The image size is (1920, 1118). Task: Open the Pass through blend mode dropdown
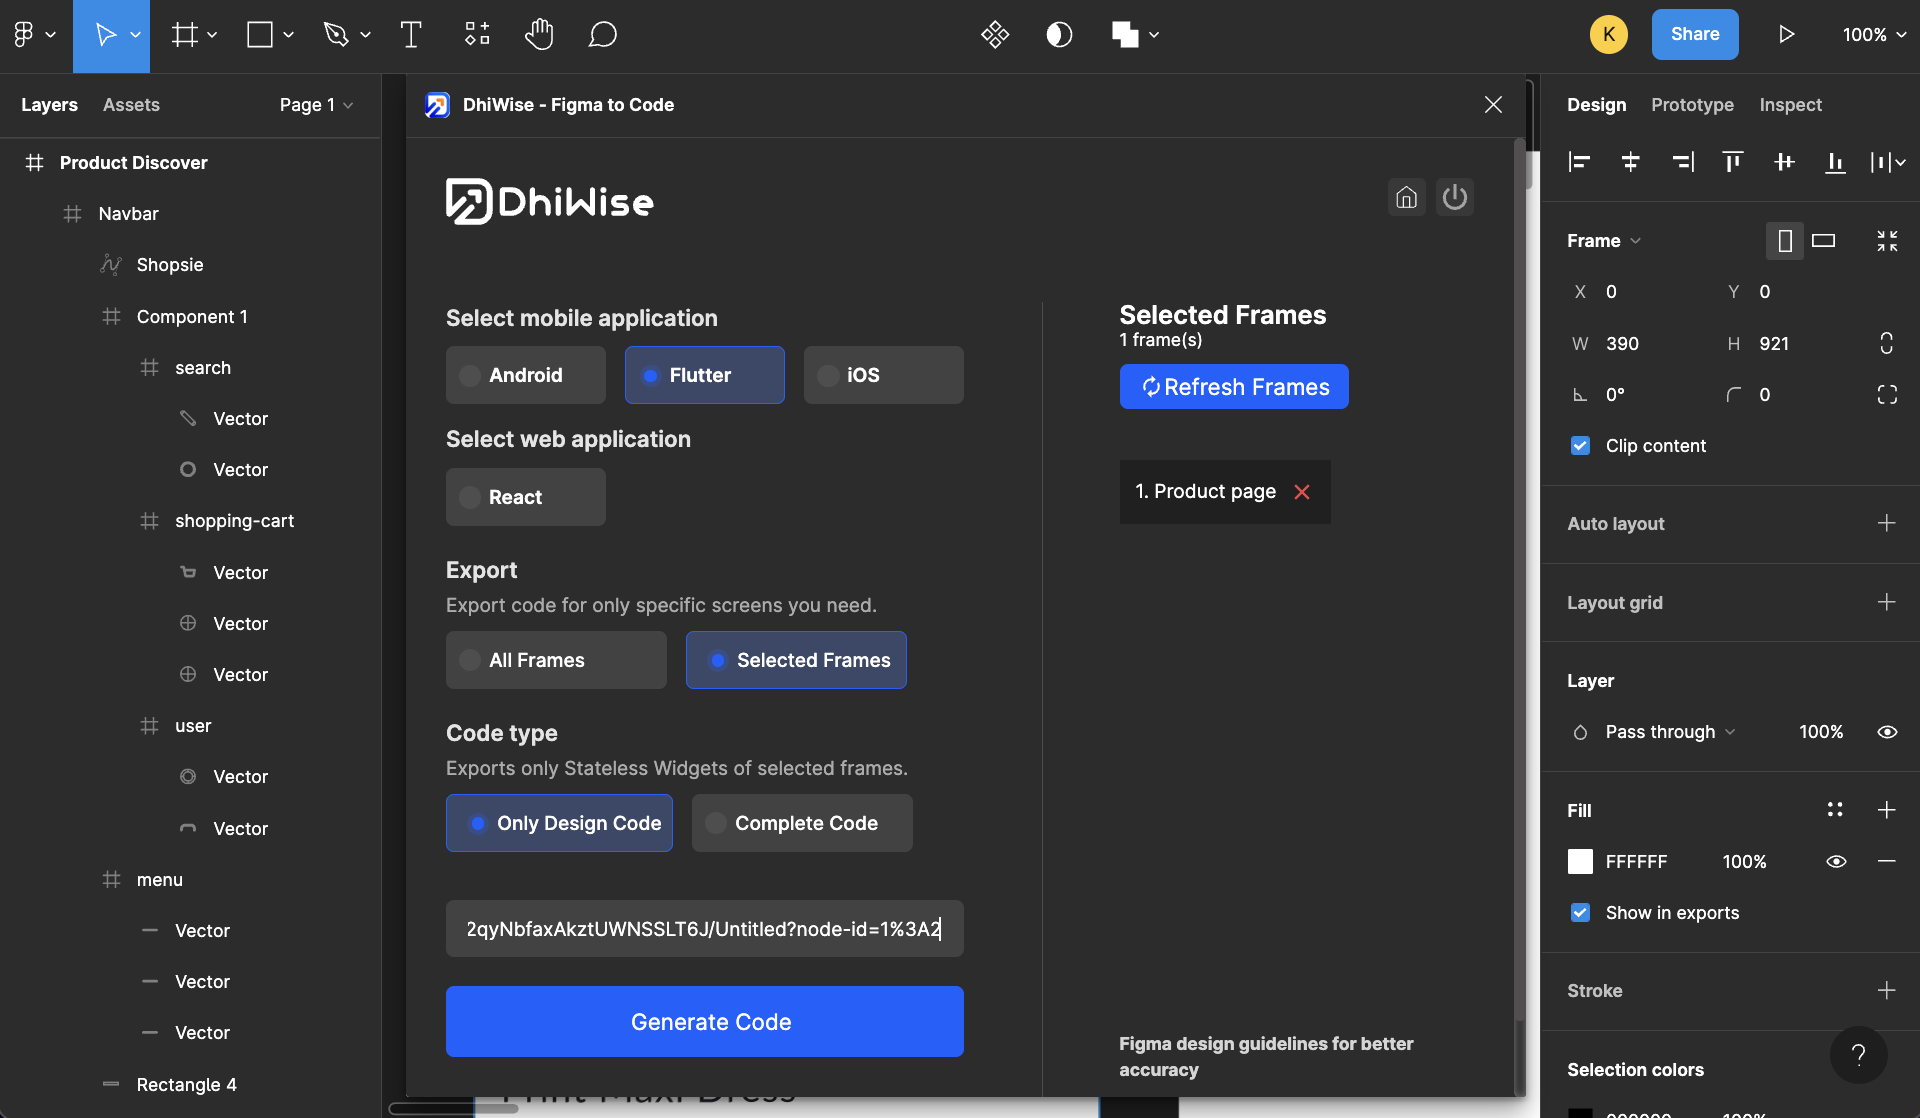point(1670,732)
